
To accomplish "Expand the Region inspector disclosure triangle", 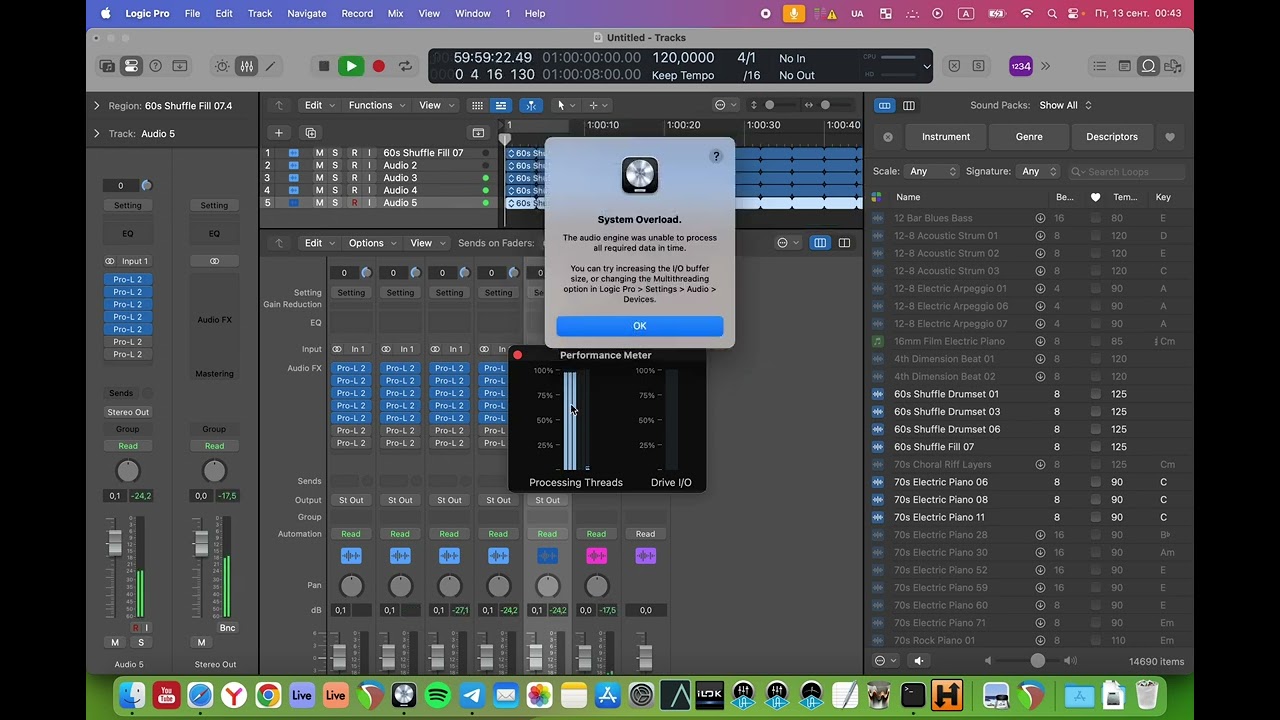I will (x=97, y=105).
